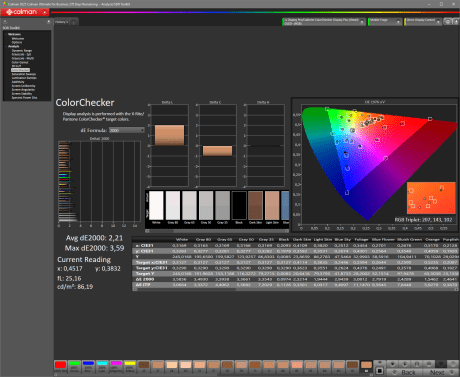The height and width of the screenshot is (377, 460).
Task: Click the settings gear icon at top right
Action: tap(448, 22)
